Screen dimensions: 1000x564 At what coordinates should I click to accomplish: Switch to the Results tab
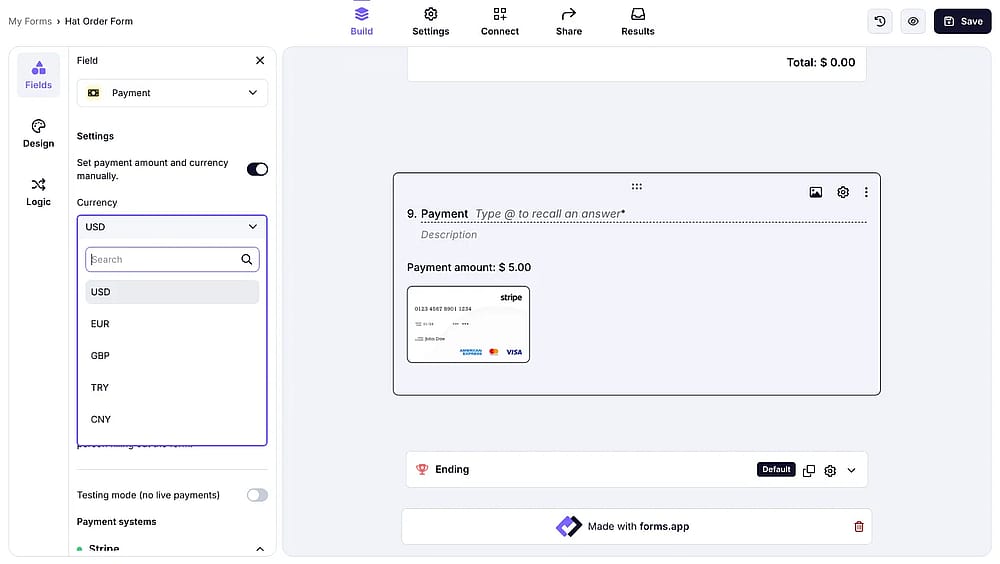[x=638, y=21]
